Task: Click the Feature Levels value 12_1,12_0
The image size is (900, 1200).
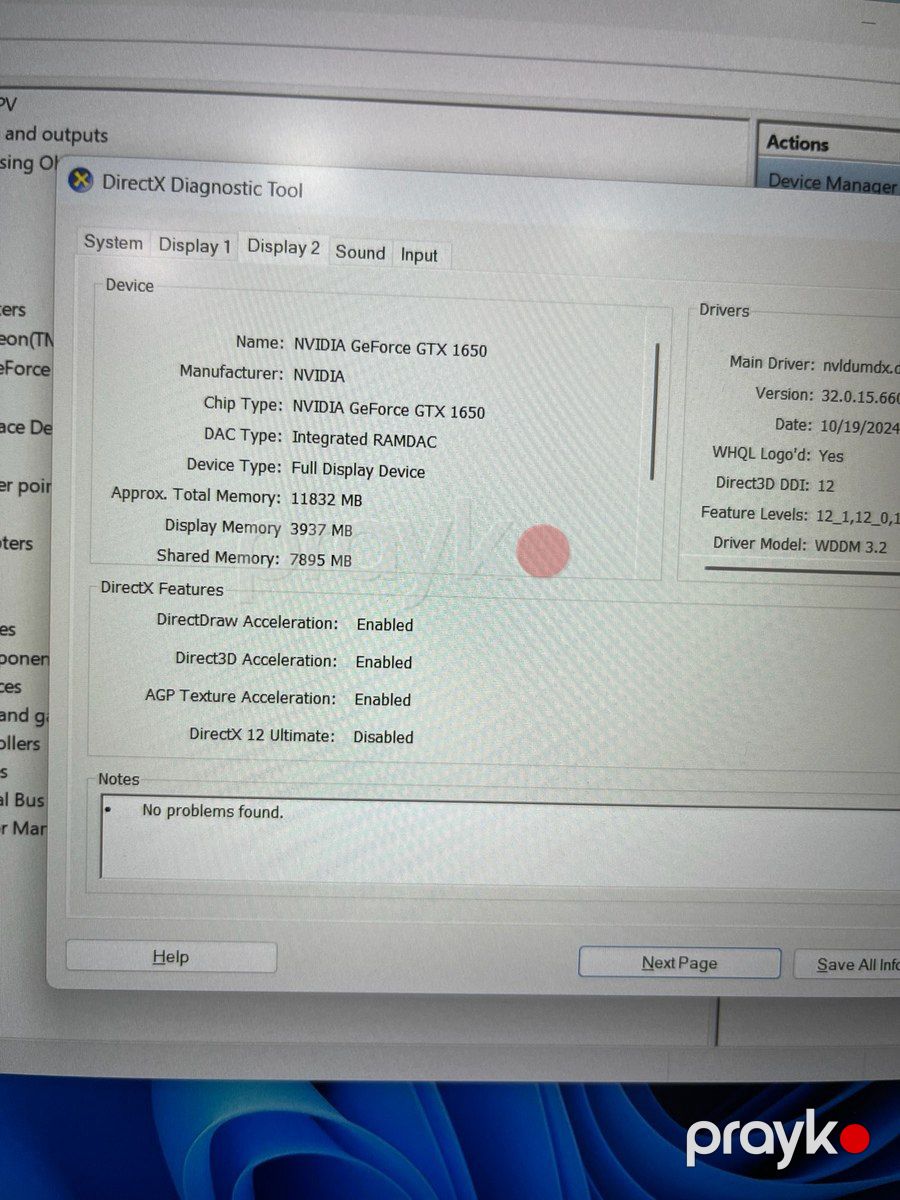Action: tap(858, 516)
